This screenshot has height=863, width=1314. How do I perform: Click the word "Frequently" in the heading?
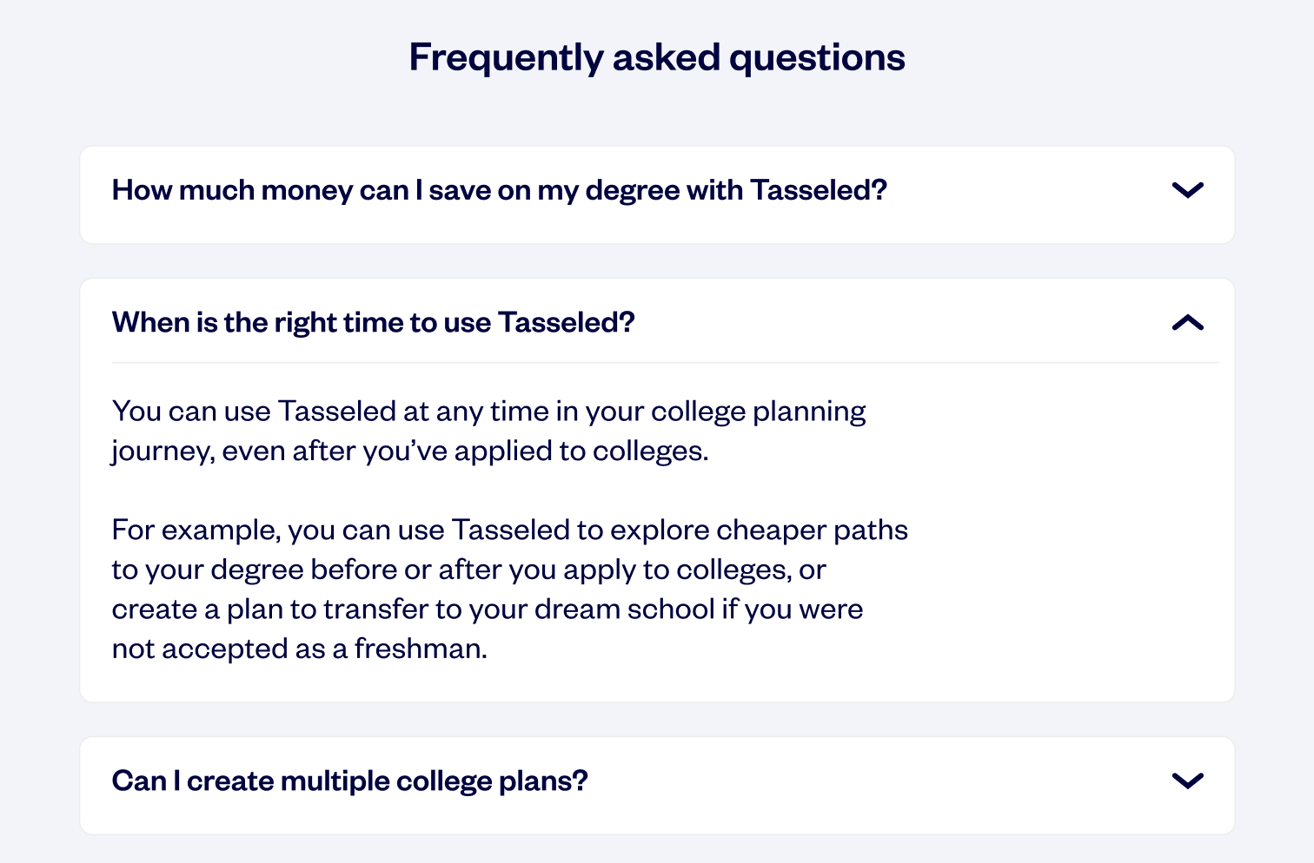pyautogui.click(x=506, y=57)
